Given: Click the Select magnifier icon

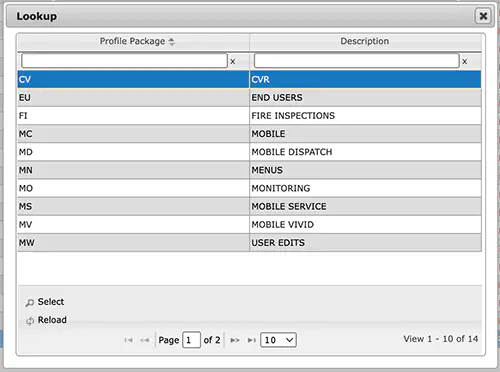Looking at the screenshot, I should point(30,302).
